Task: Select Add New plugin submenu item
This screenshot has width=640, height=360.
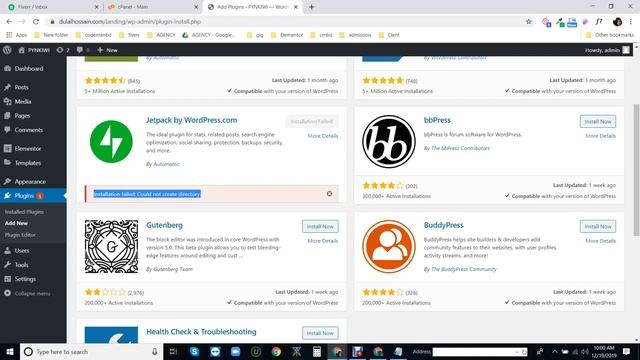Action: [x=16, y=223]
